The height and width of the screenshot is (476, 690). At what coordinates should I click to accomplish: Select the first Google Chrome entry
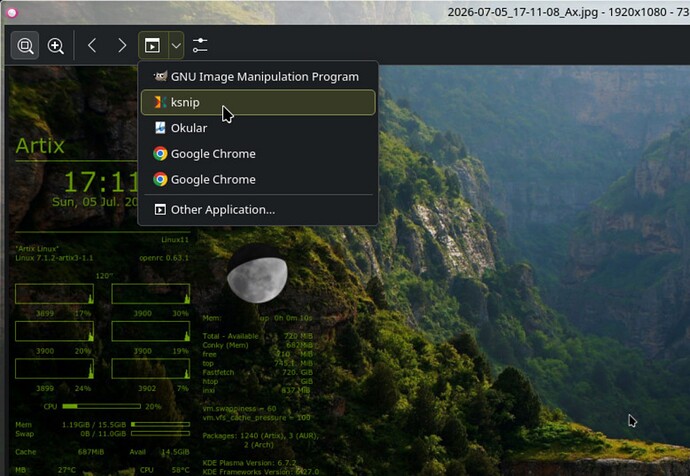[258, 154]
